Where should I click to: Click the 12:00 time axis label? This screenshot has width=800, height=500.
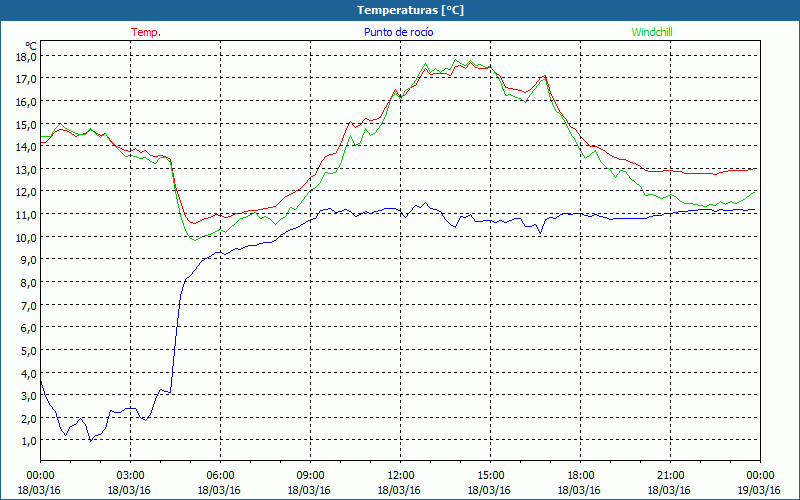400,475
